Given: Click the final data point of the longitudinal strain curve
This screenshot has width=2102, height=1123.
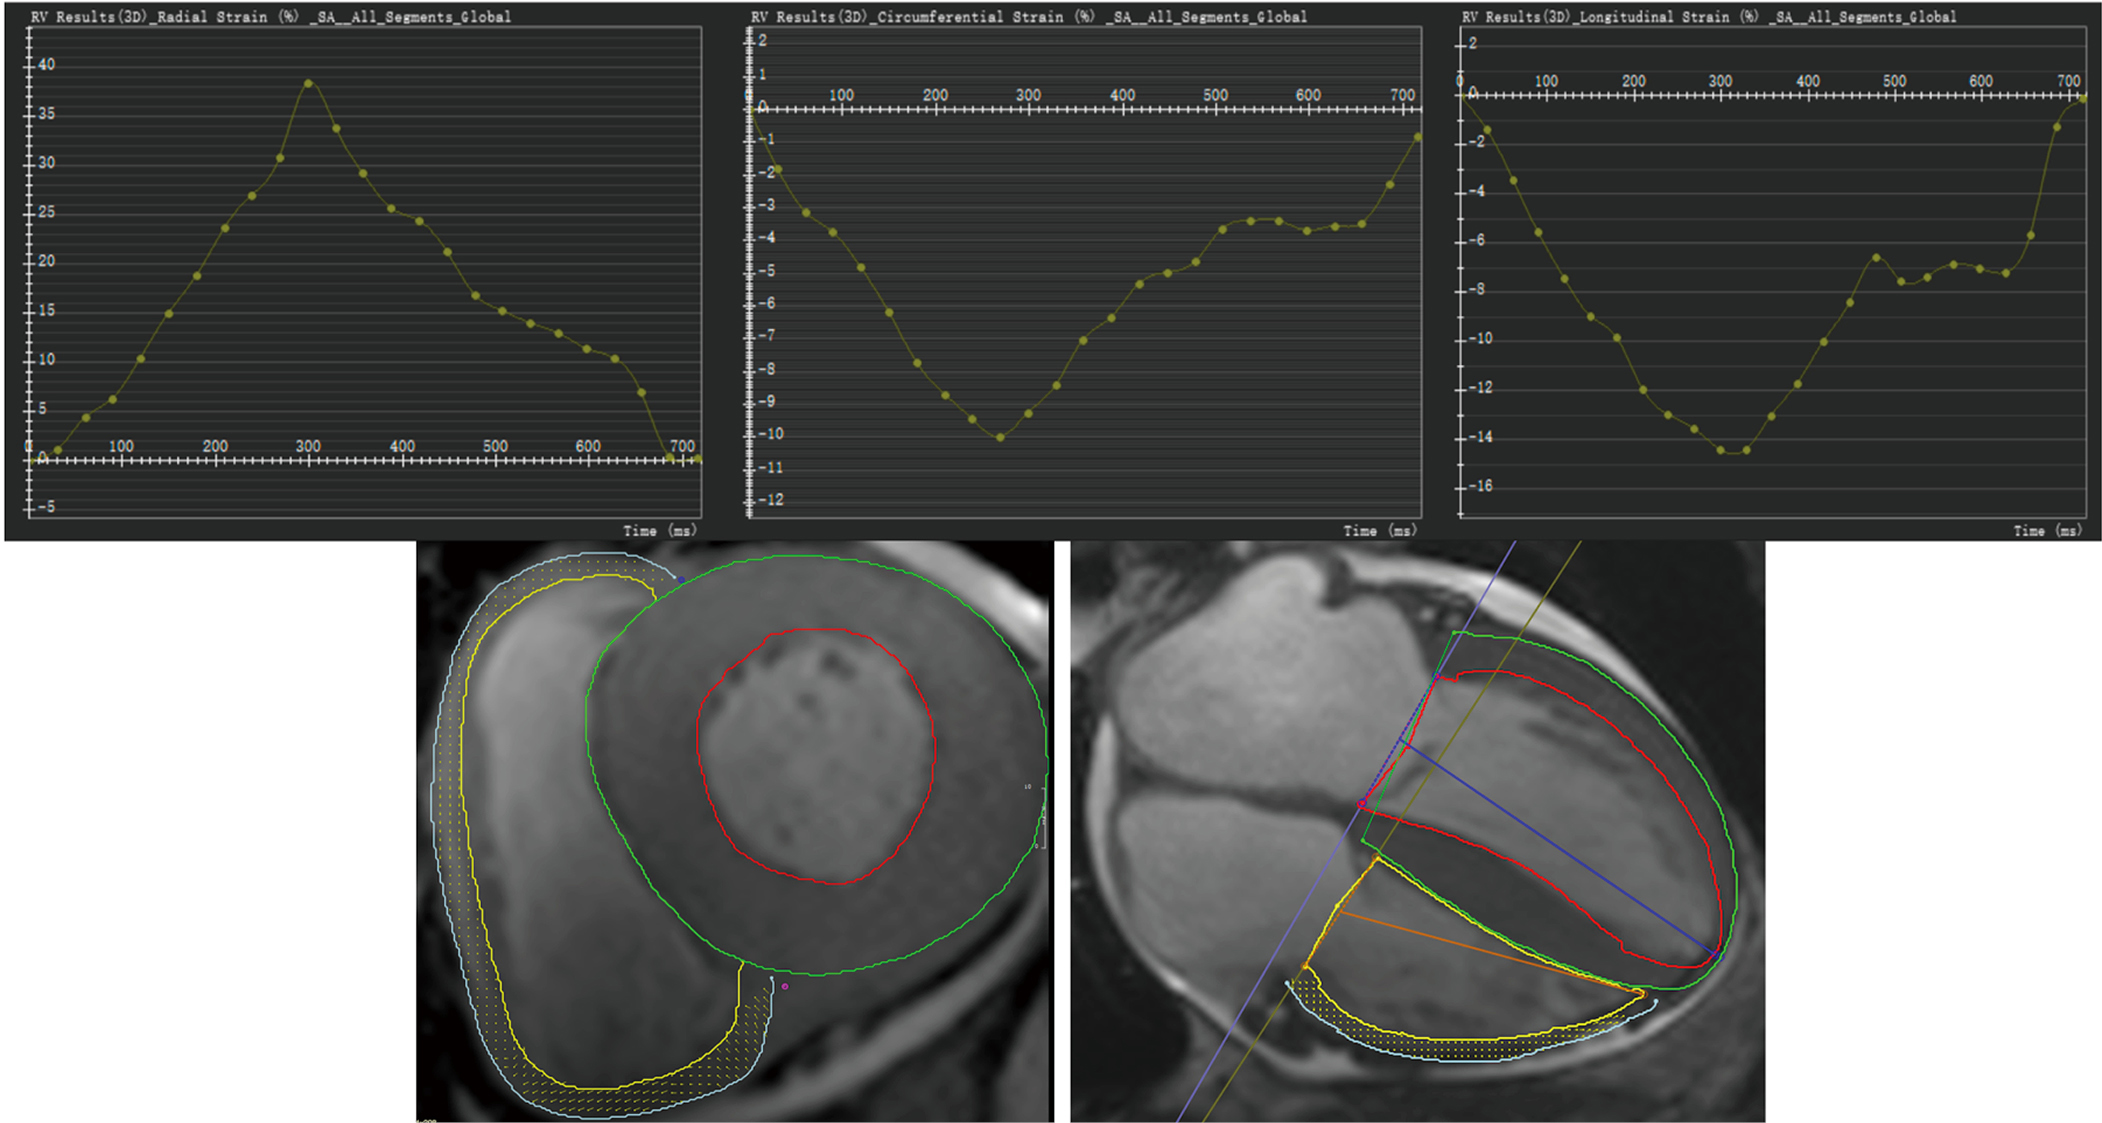Looking at the screenshot, I should coord(2083,98).
